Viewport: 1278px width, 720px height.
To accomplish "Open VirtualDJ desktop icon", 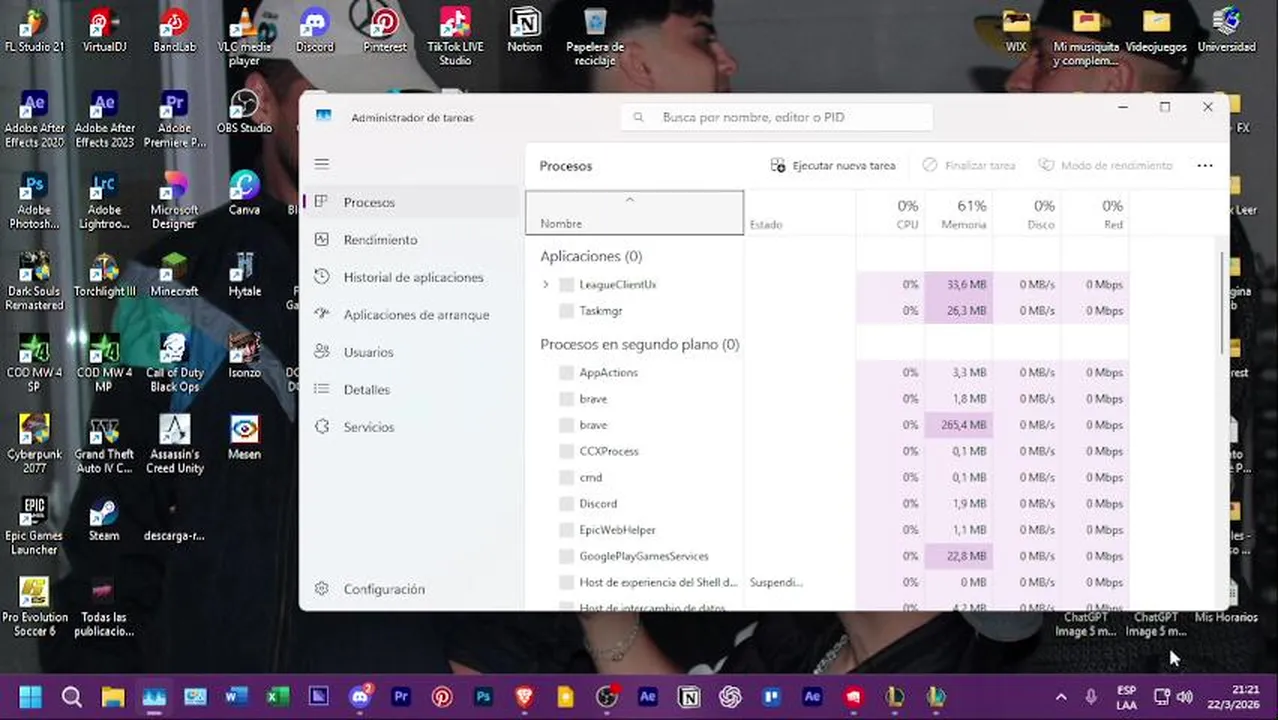I will point(104,31).
